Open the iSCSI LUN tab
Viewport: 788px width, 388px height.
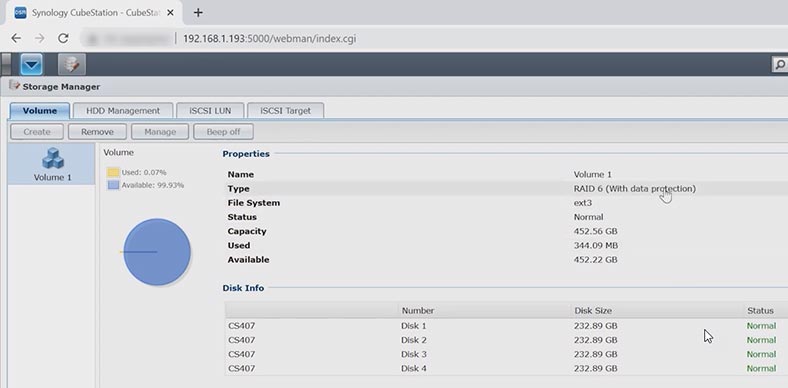(210, 111)
